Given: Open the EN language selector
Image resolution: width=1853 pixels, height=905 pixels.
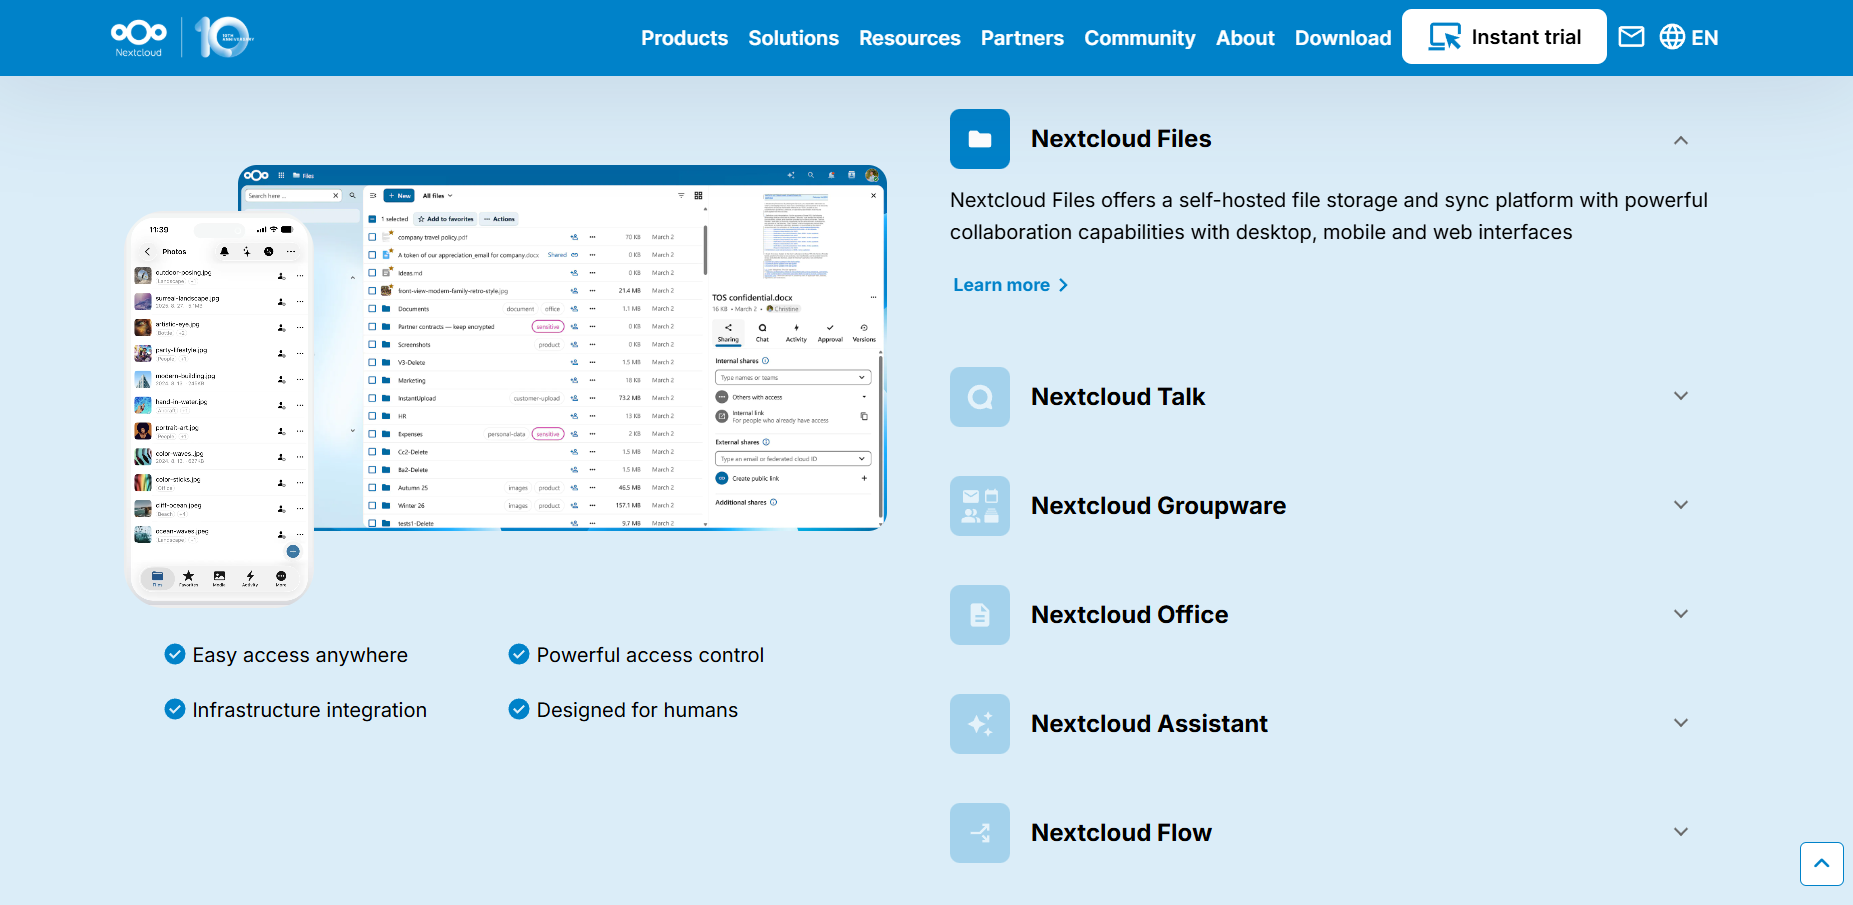Looking at the screenshot, I should point(1688,37).
